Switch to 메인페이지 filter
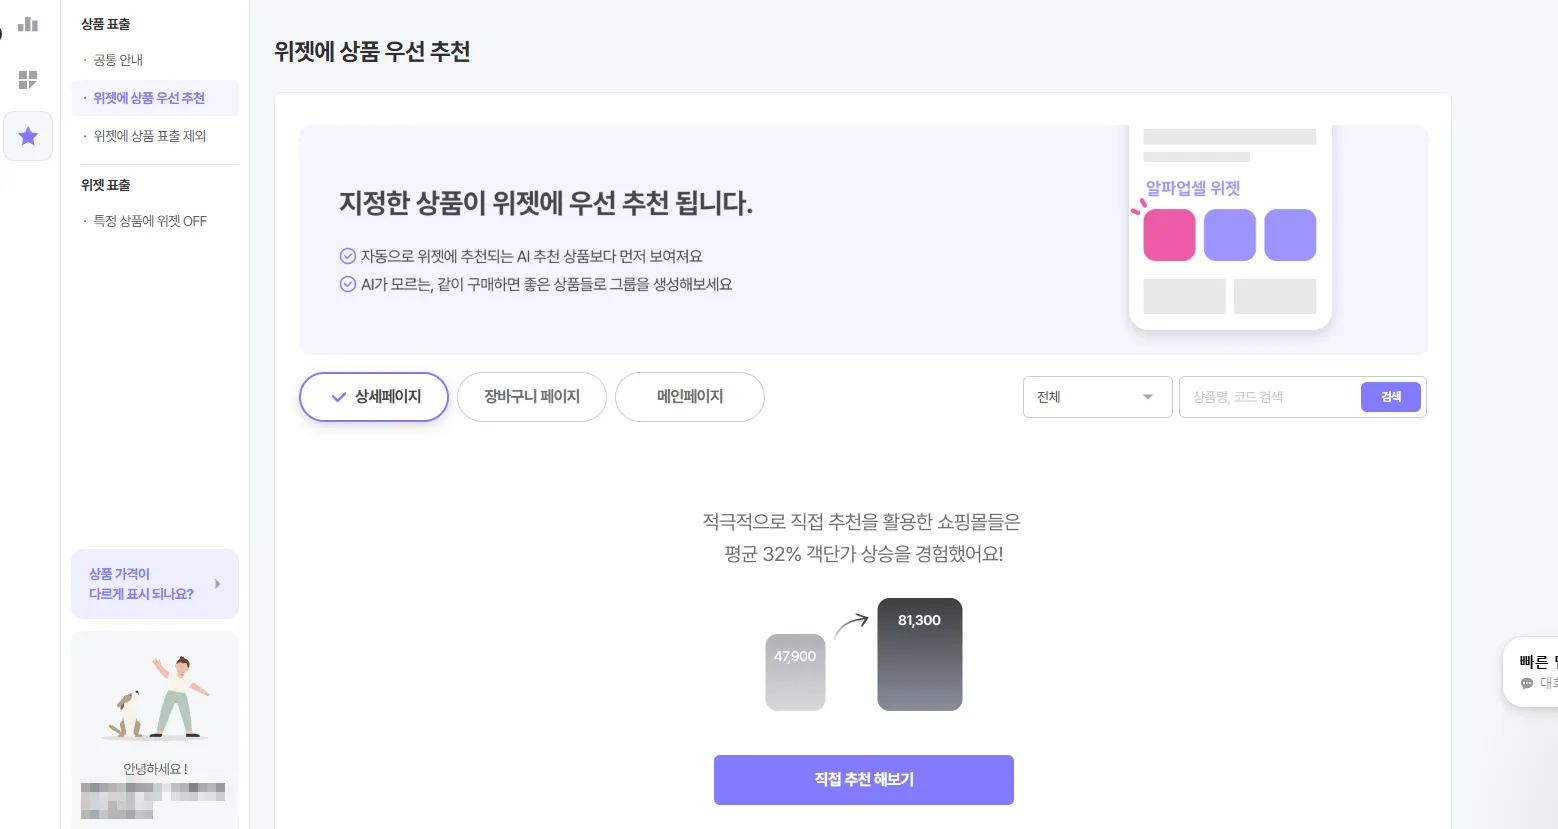 pyautogui.click(x=690, y=397)
